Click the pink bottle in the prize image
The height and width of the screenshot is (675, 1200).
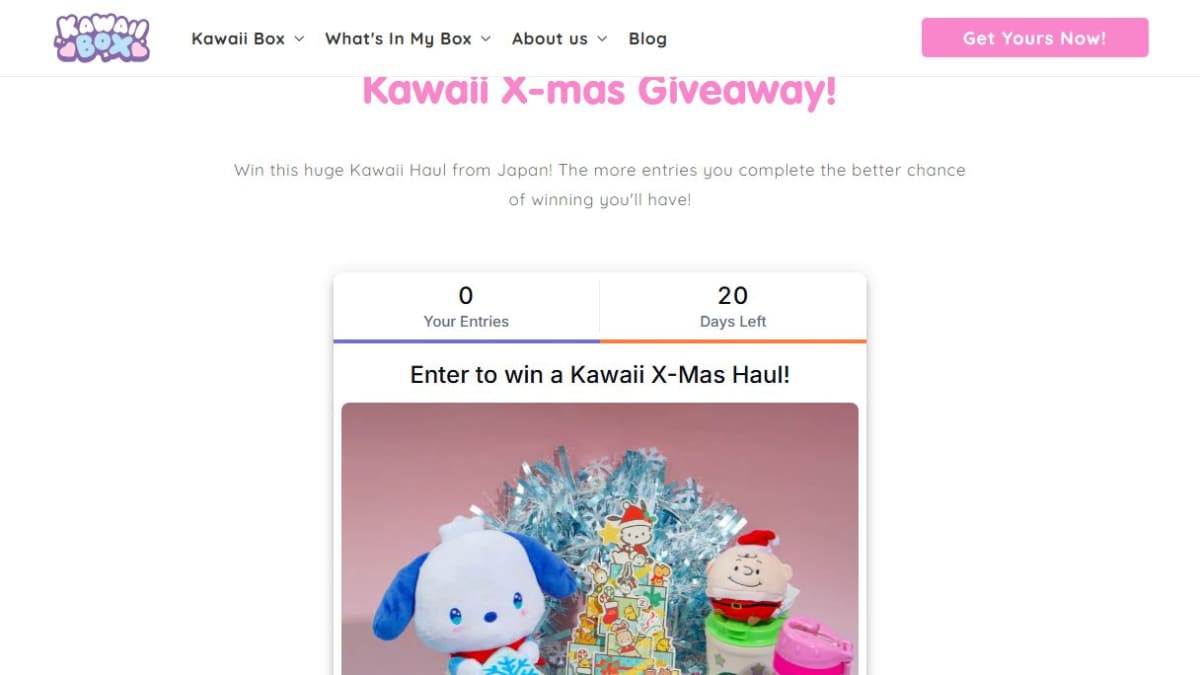pos(810,646)
